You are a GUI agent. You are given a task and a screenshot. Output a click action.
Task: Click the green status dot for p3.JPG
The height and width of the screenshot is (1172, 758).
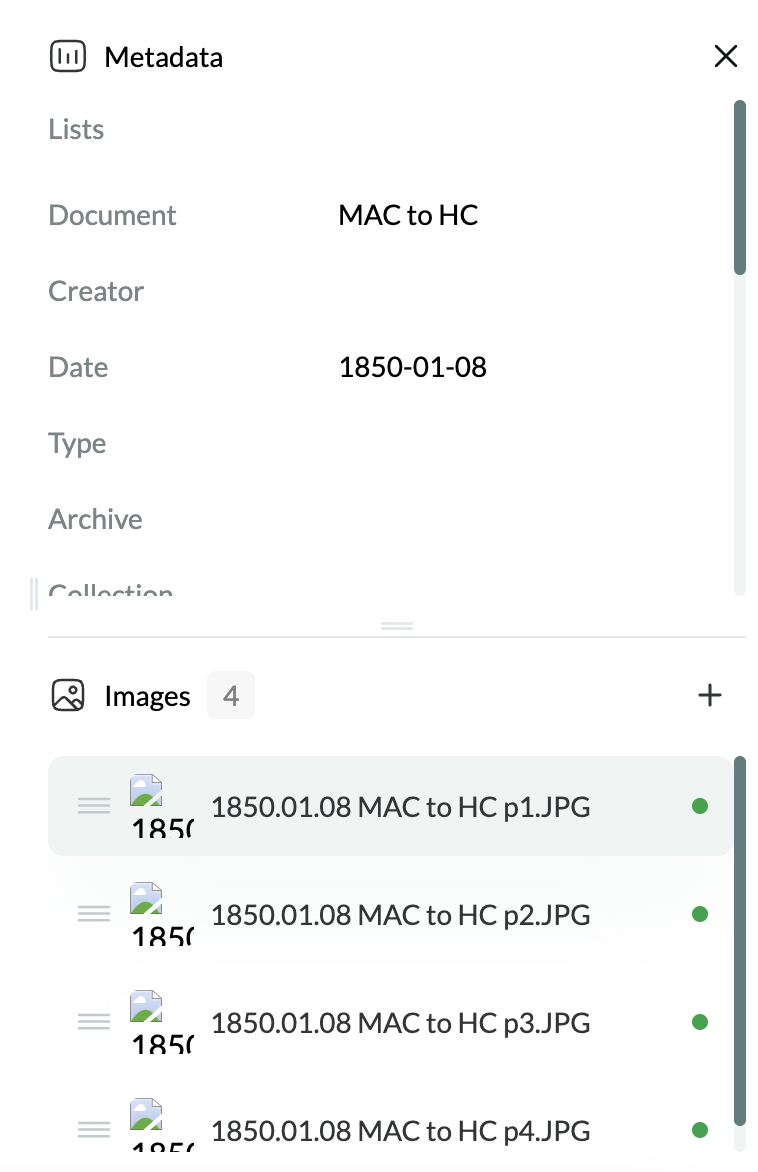pos(700,1022)
